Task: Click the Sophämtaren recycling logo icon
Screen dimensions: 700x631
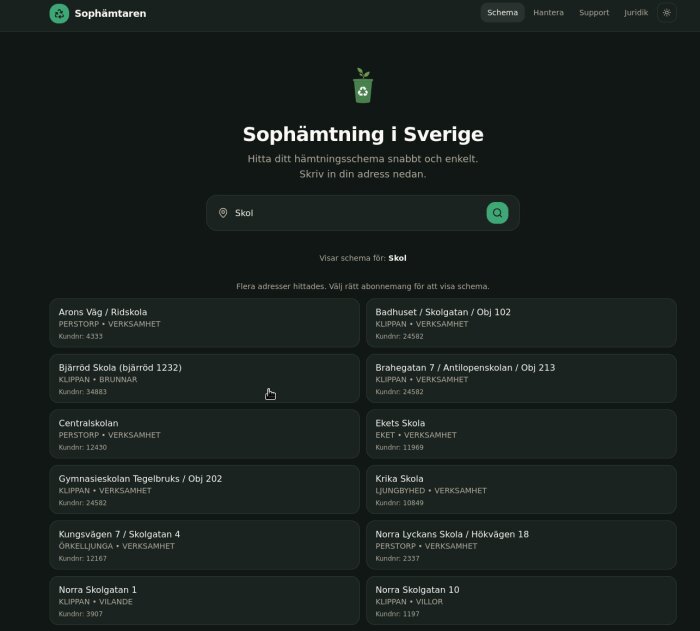Action: (59, 13)
